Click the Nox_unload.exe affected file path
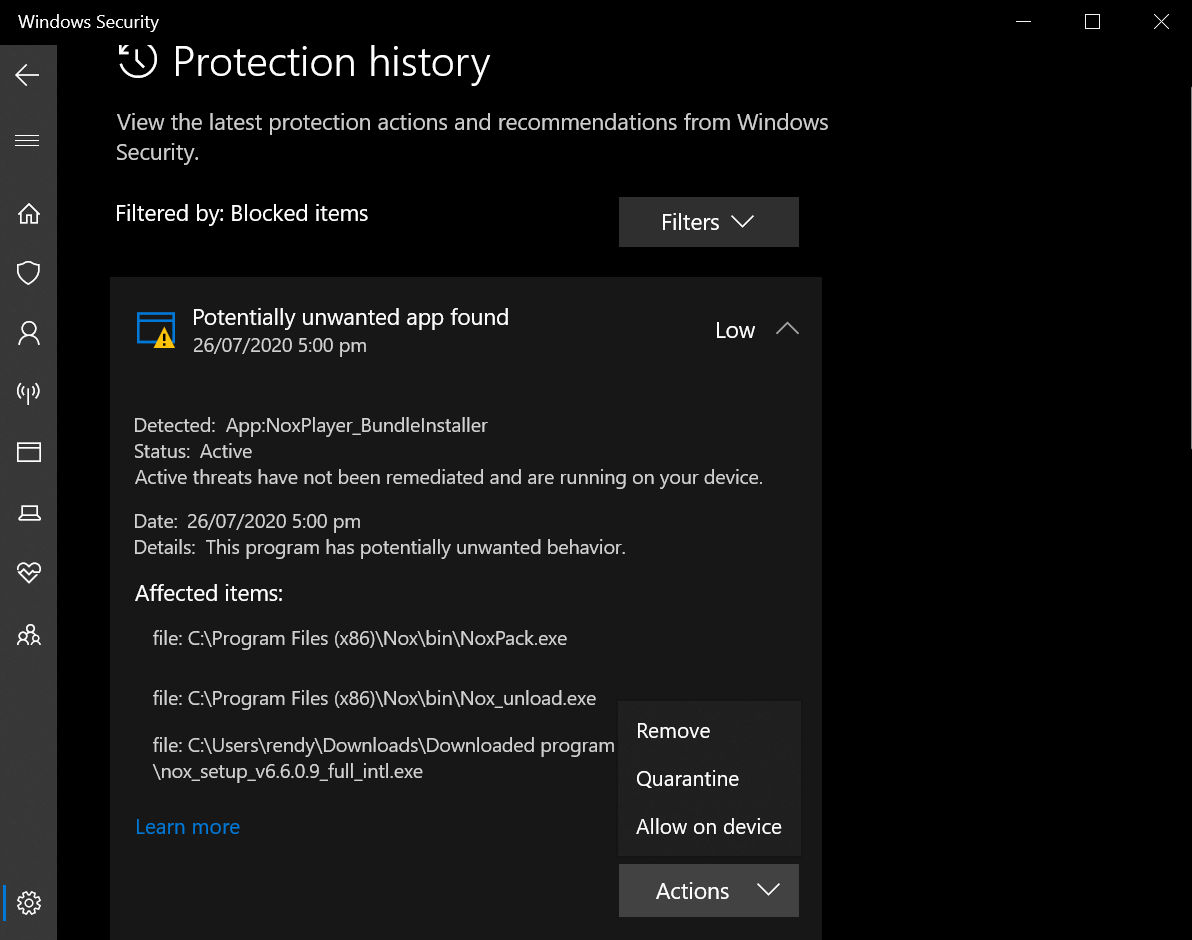Image resolution: width=1192 pixels, height=940 pixels. pos(374,698)
